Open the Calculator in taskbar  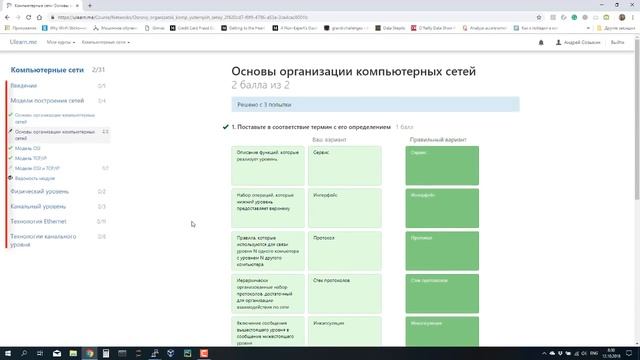click(106, 353)
